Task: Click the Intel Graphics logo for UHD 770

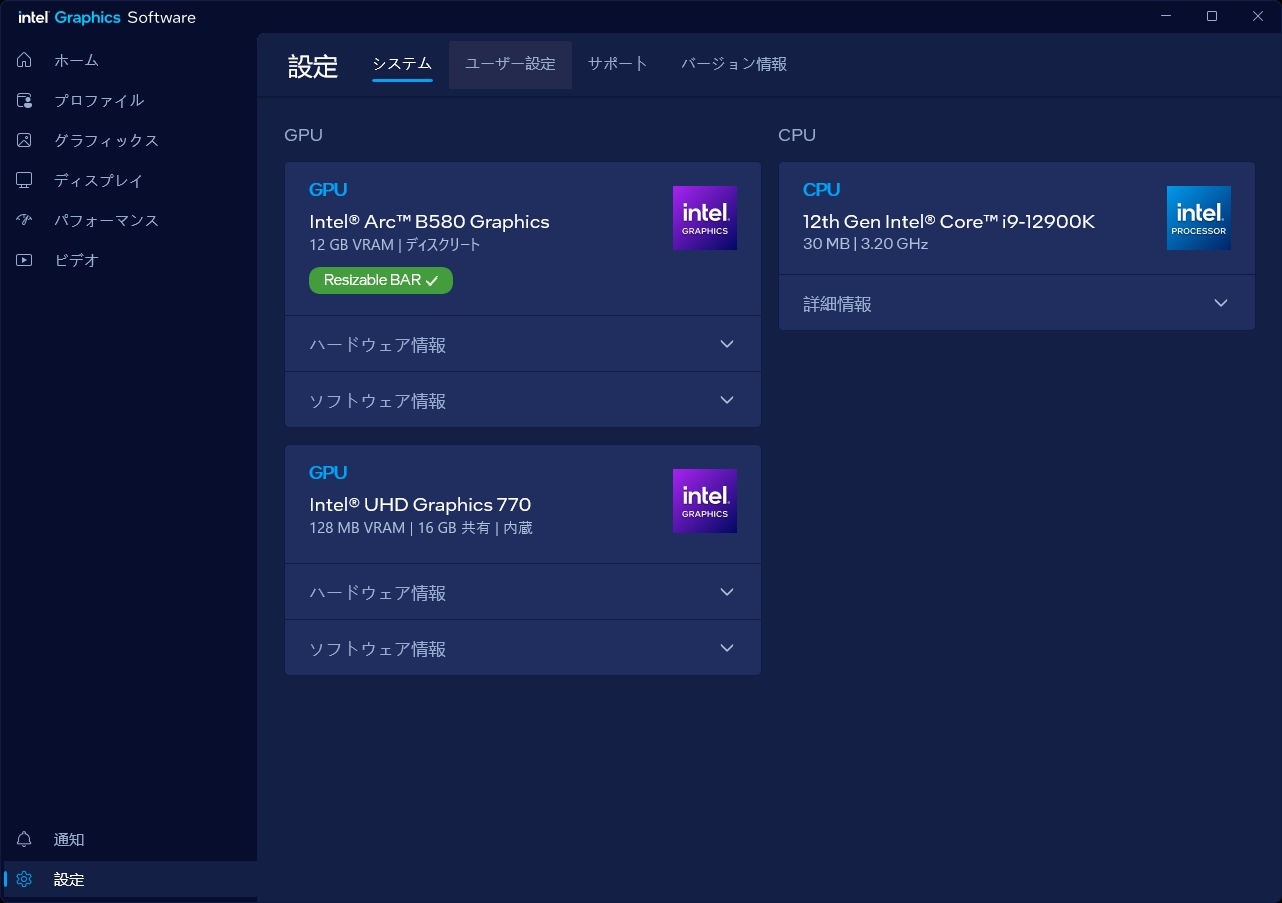Action: [705, 501]
